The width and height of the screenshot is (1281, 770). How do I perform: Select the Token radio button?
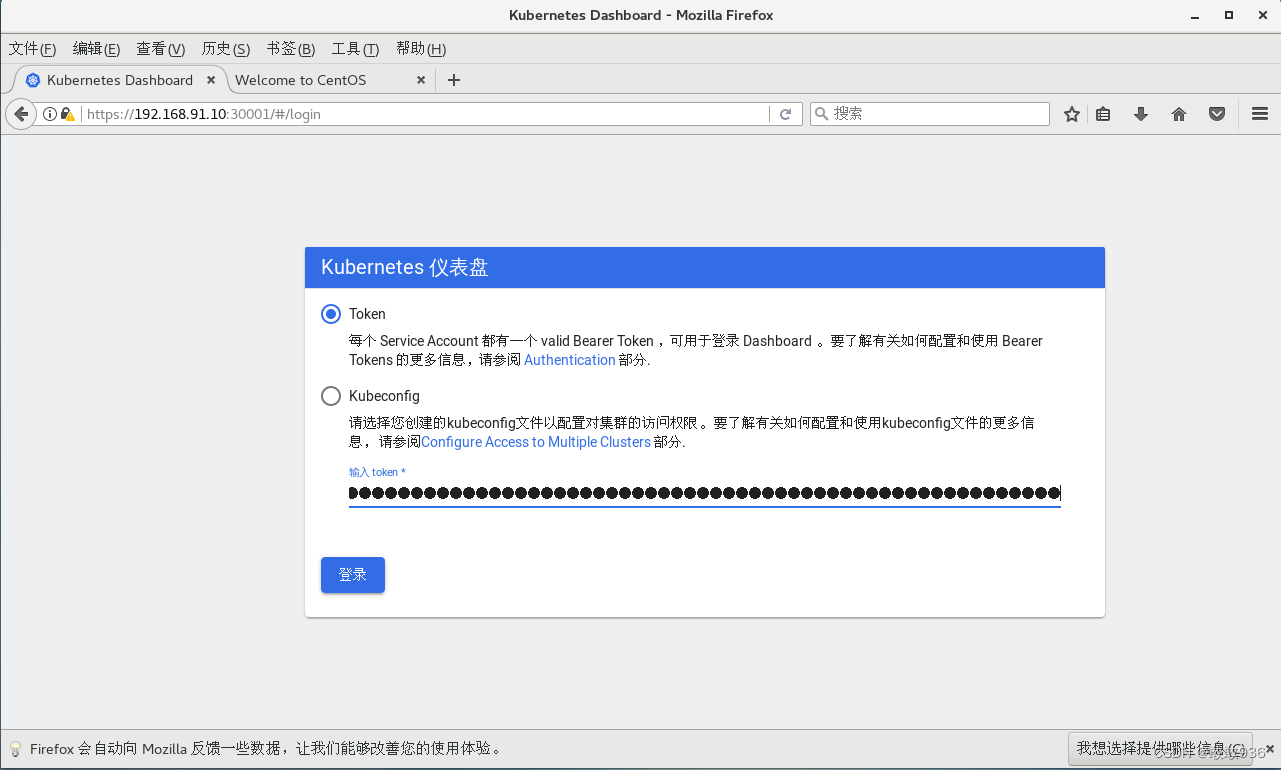tap(331, 314)
